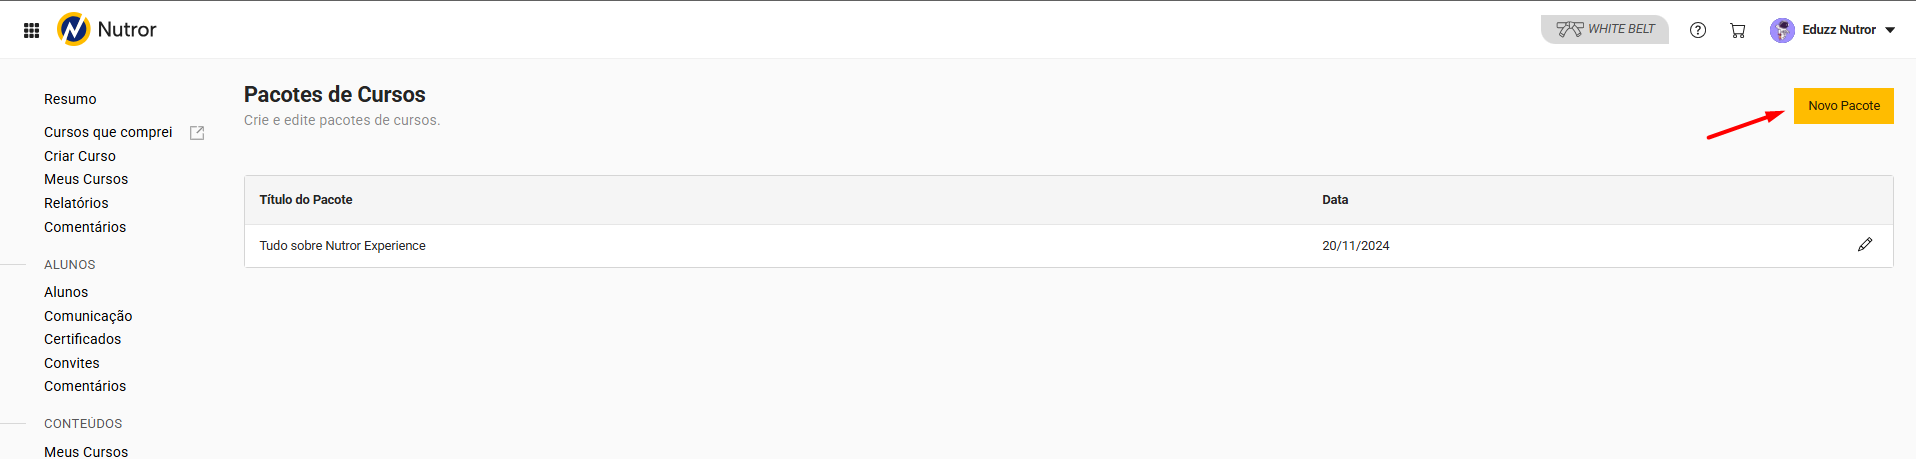
Task: Click the Título do Pacote column header
Action: point(306,200)
